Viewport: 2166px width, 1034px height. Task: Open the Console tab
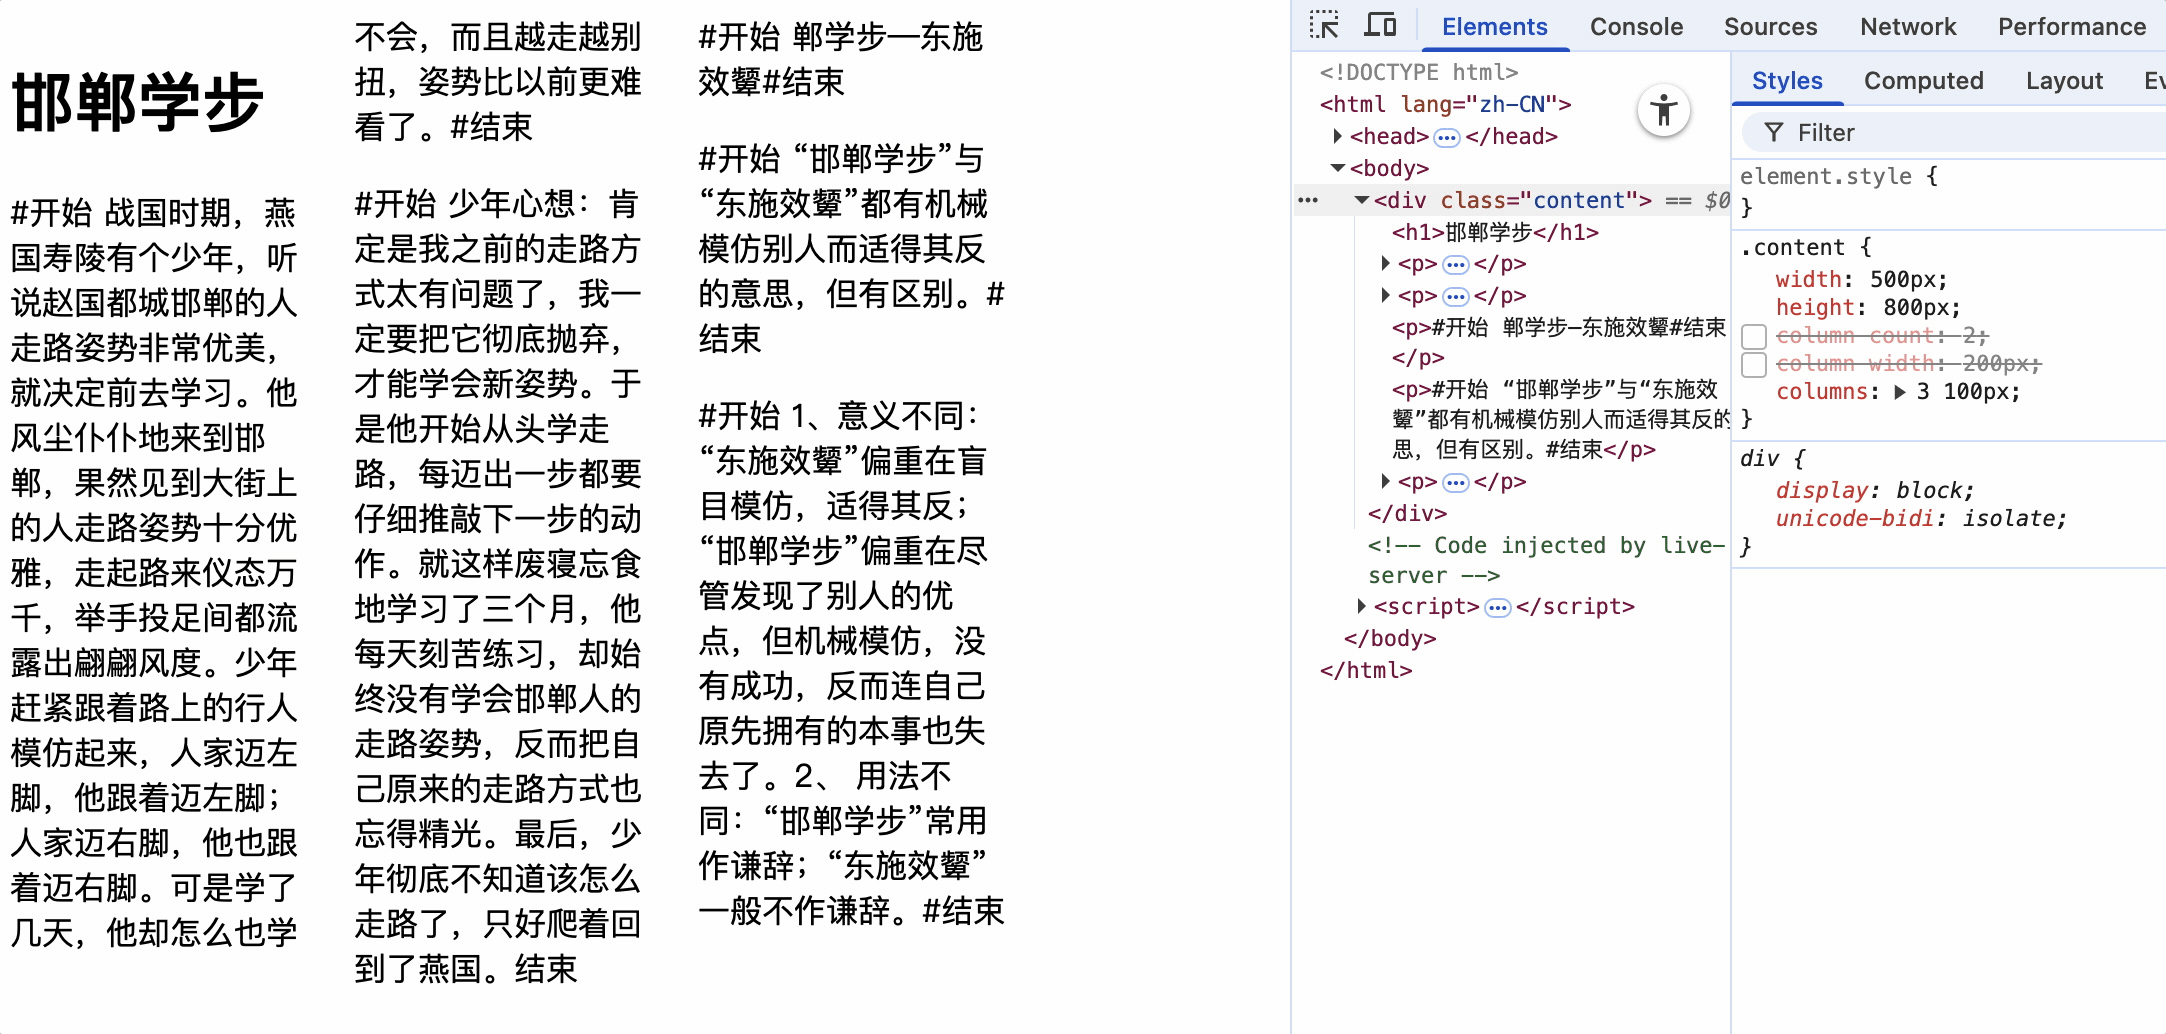tap(1636, 27)
